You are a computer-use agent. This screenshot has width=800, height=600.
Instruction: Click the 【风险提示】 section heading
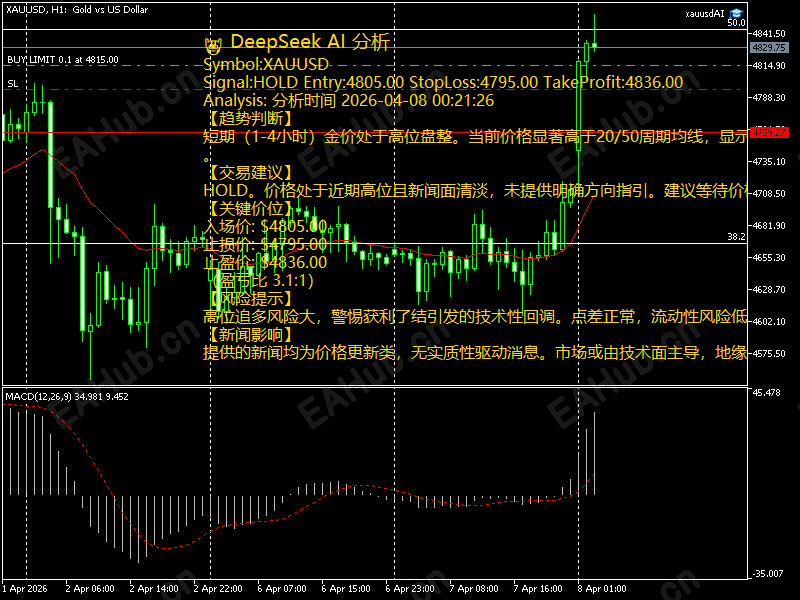point(251,298)
